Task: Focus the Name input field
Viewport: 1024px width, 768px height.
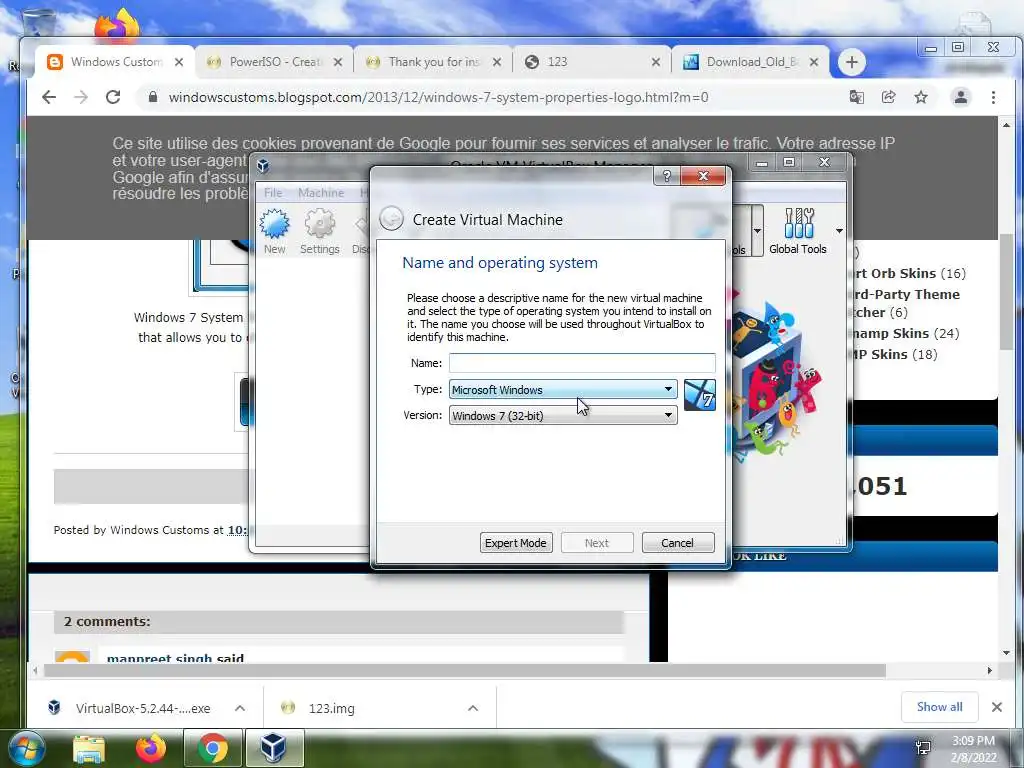Action: (x=582, y=362)
